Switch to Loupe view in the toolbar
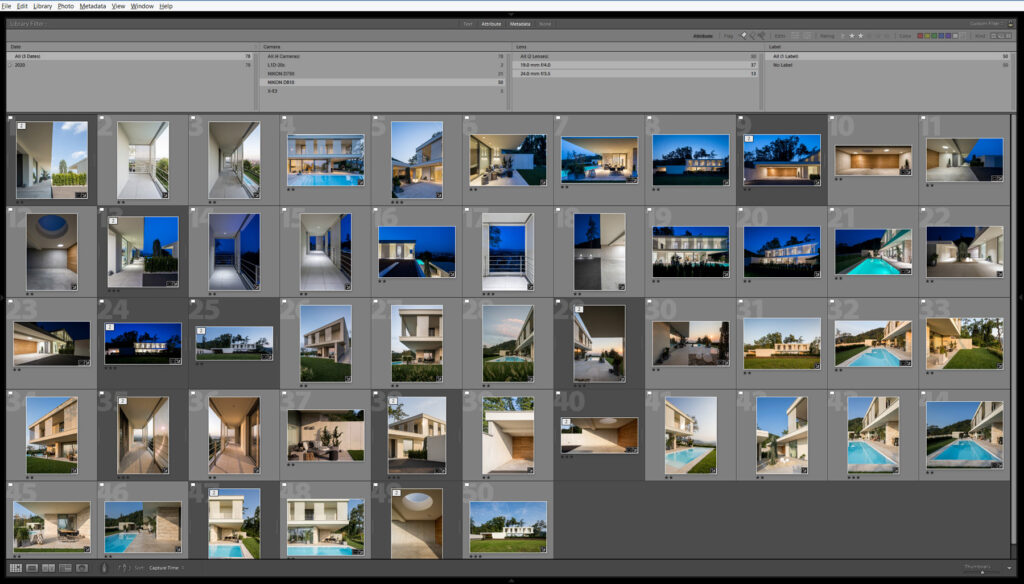The height and width of the screenshot is (584, 1024). pos(32,568)
